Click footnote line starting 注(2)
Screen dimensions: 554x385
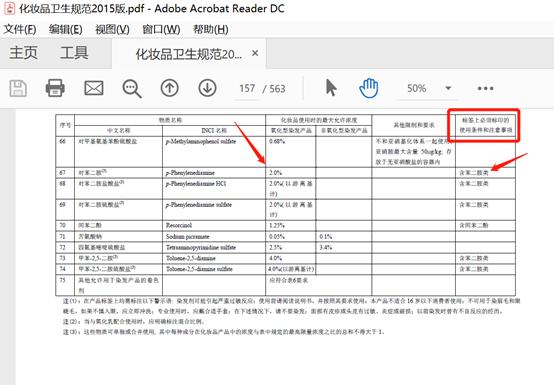tap(134, 322)
